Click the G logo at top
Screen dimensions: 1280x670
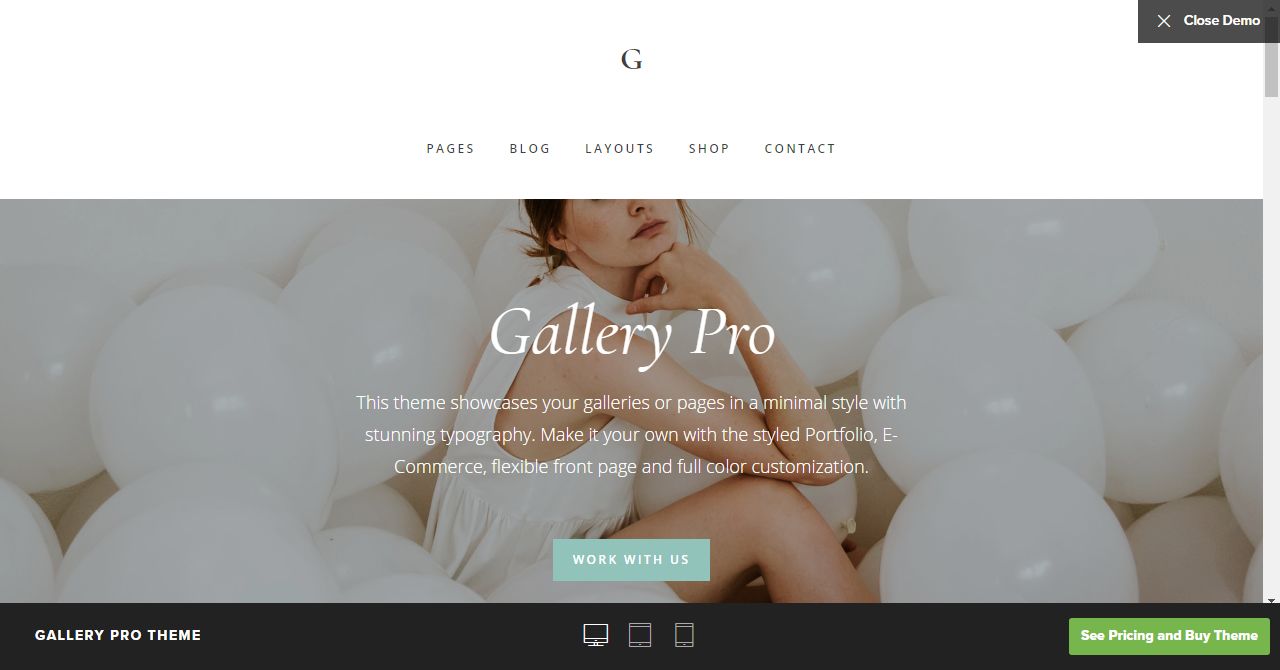(x=631, y=59)
